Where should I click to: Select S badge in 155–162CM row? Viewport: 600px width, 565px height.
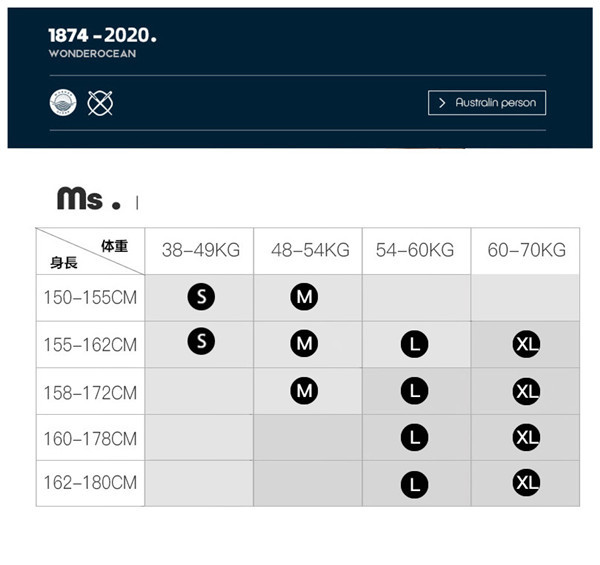tap(201, 341)
